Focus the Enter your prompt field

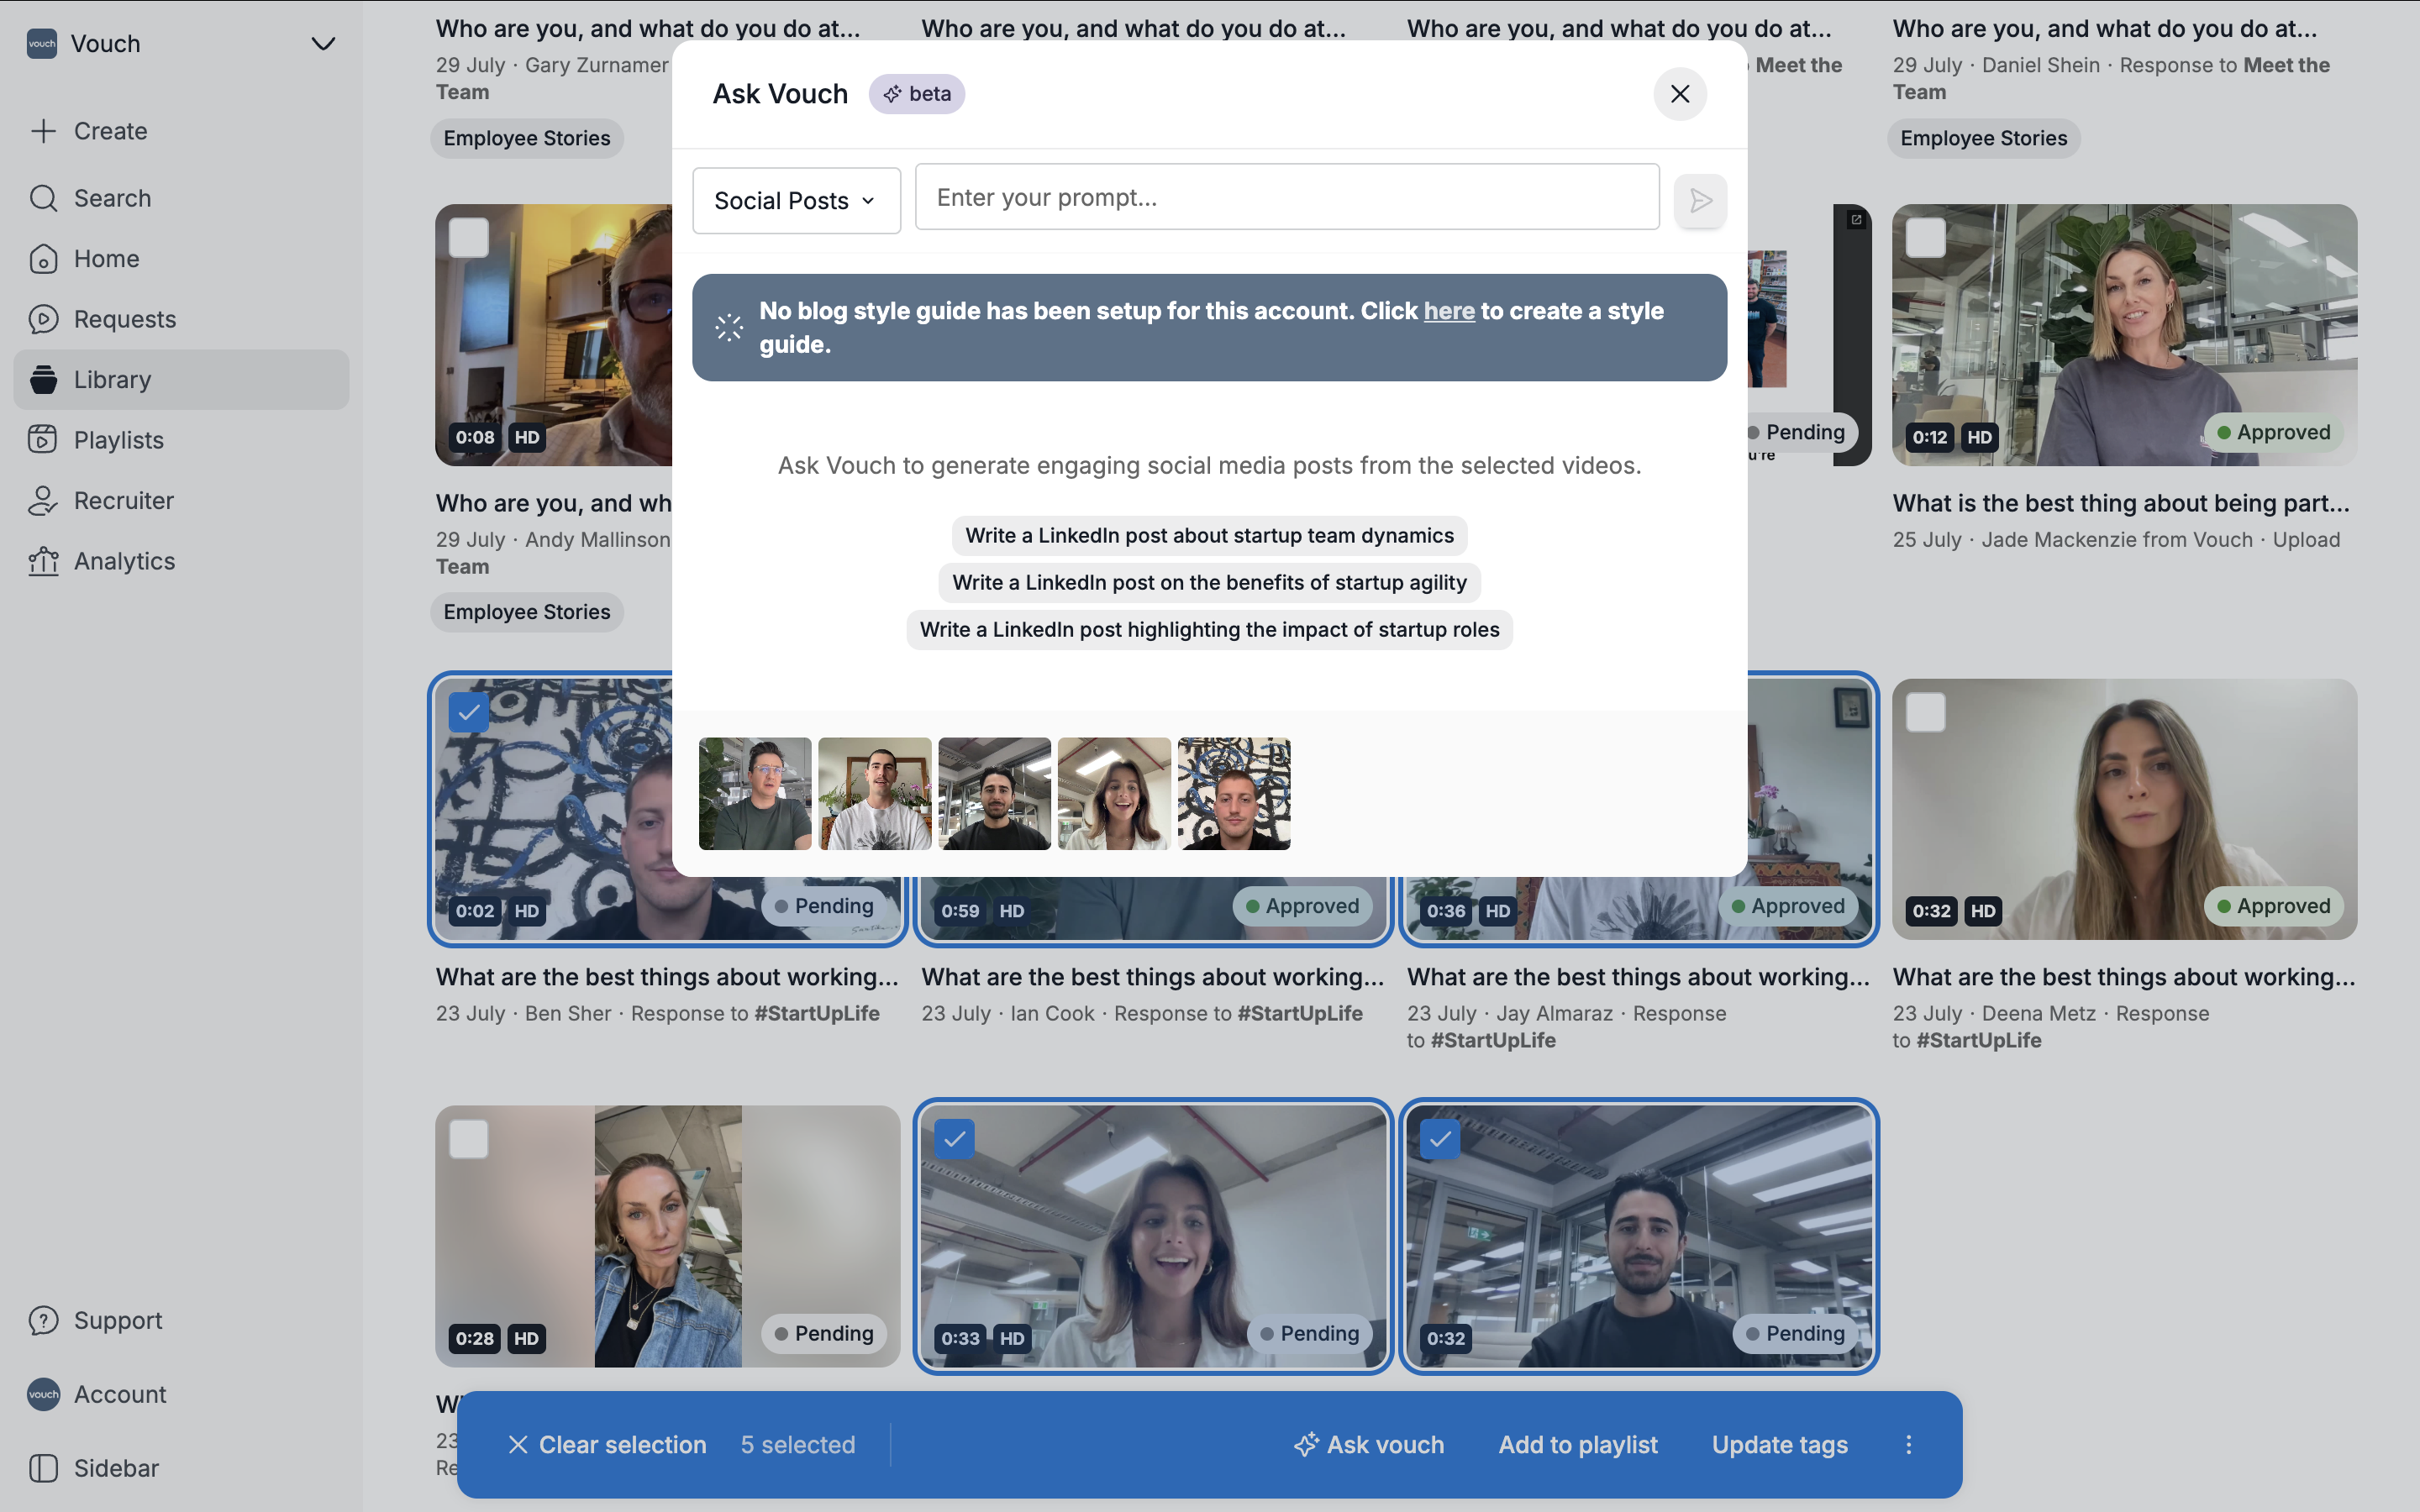(1287, 197)
